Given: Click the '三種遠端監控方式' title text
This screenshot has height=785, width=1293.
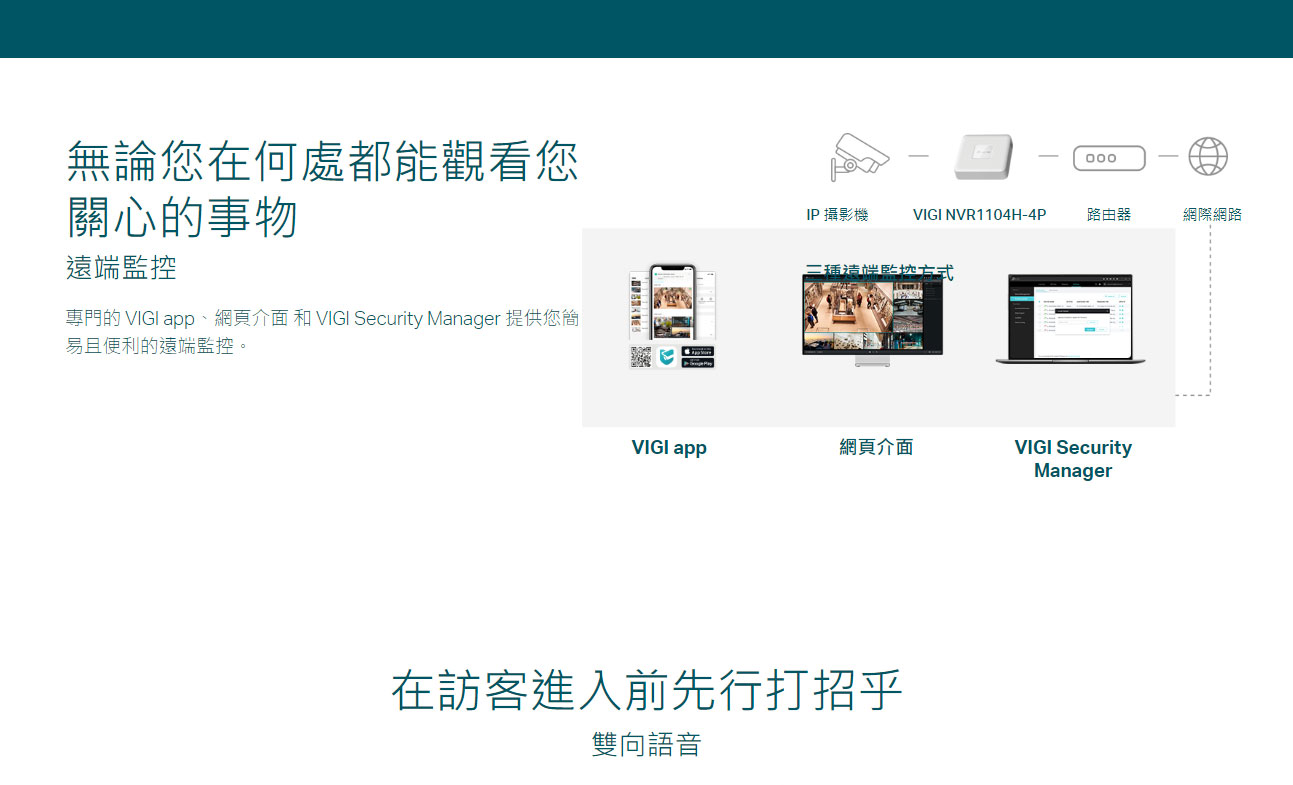Looking at the screenshot, I should [879, 271].
